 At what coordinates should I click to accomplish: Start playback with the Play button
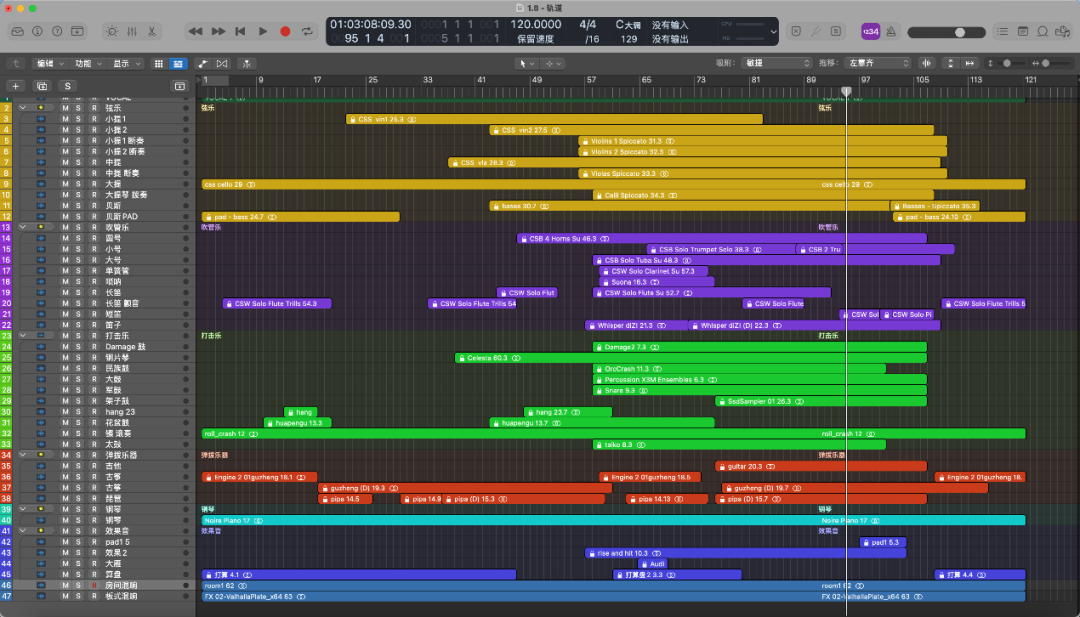click(x=262, y=31)
